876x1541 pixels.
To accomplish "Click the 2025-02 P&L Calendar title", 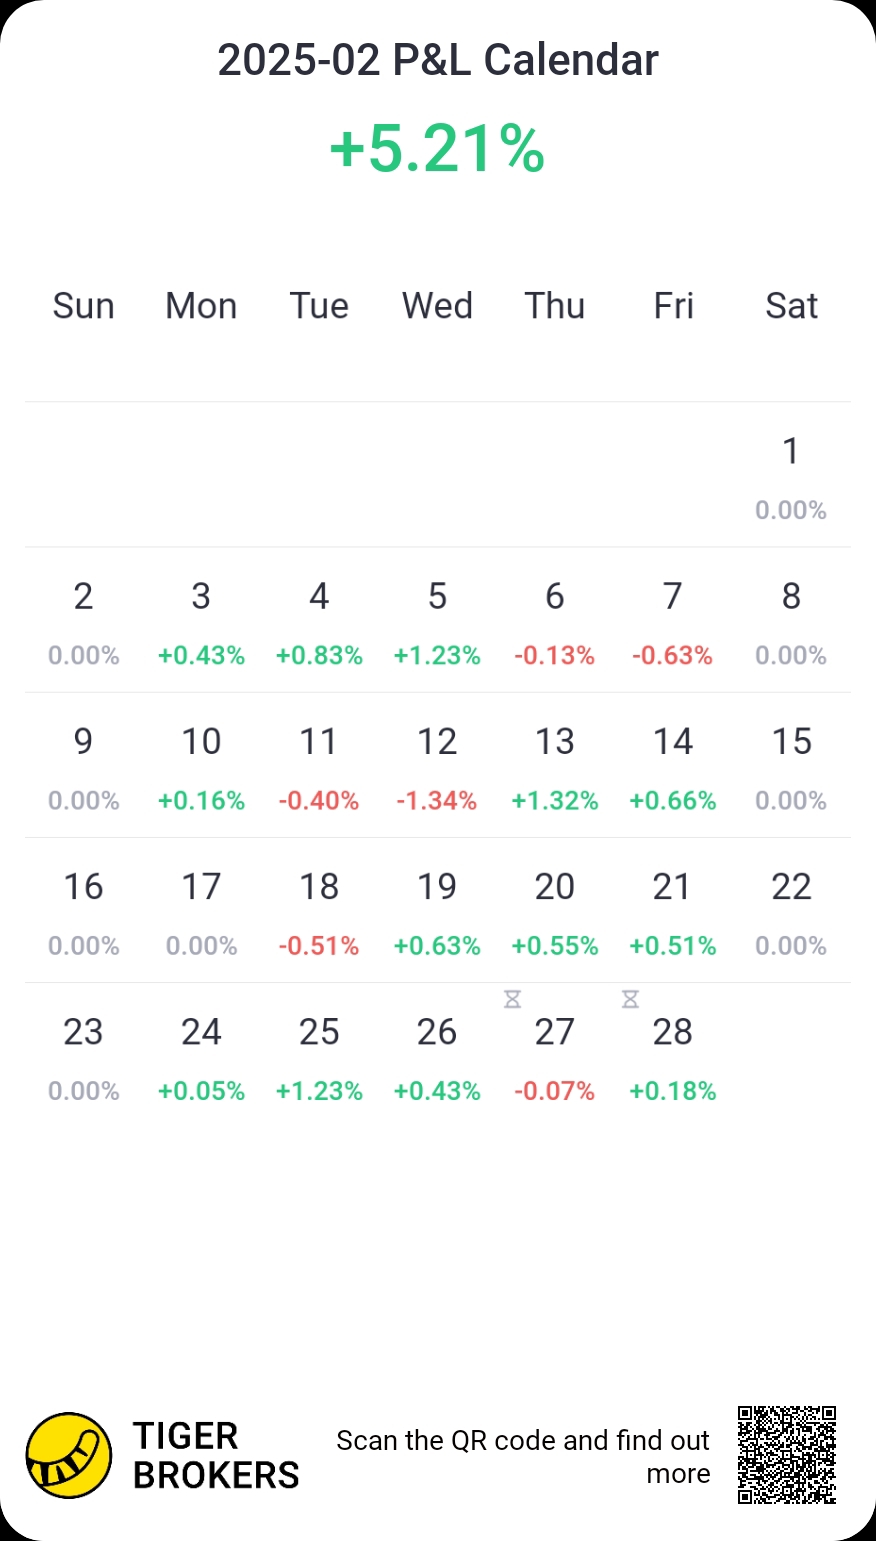I will tap(438, 60).
